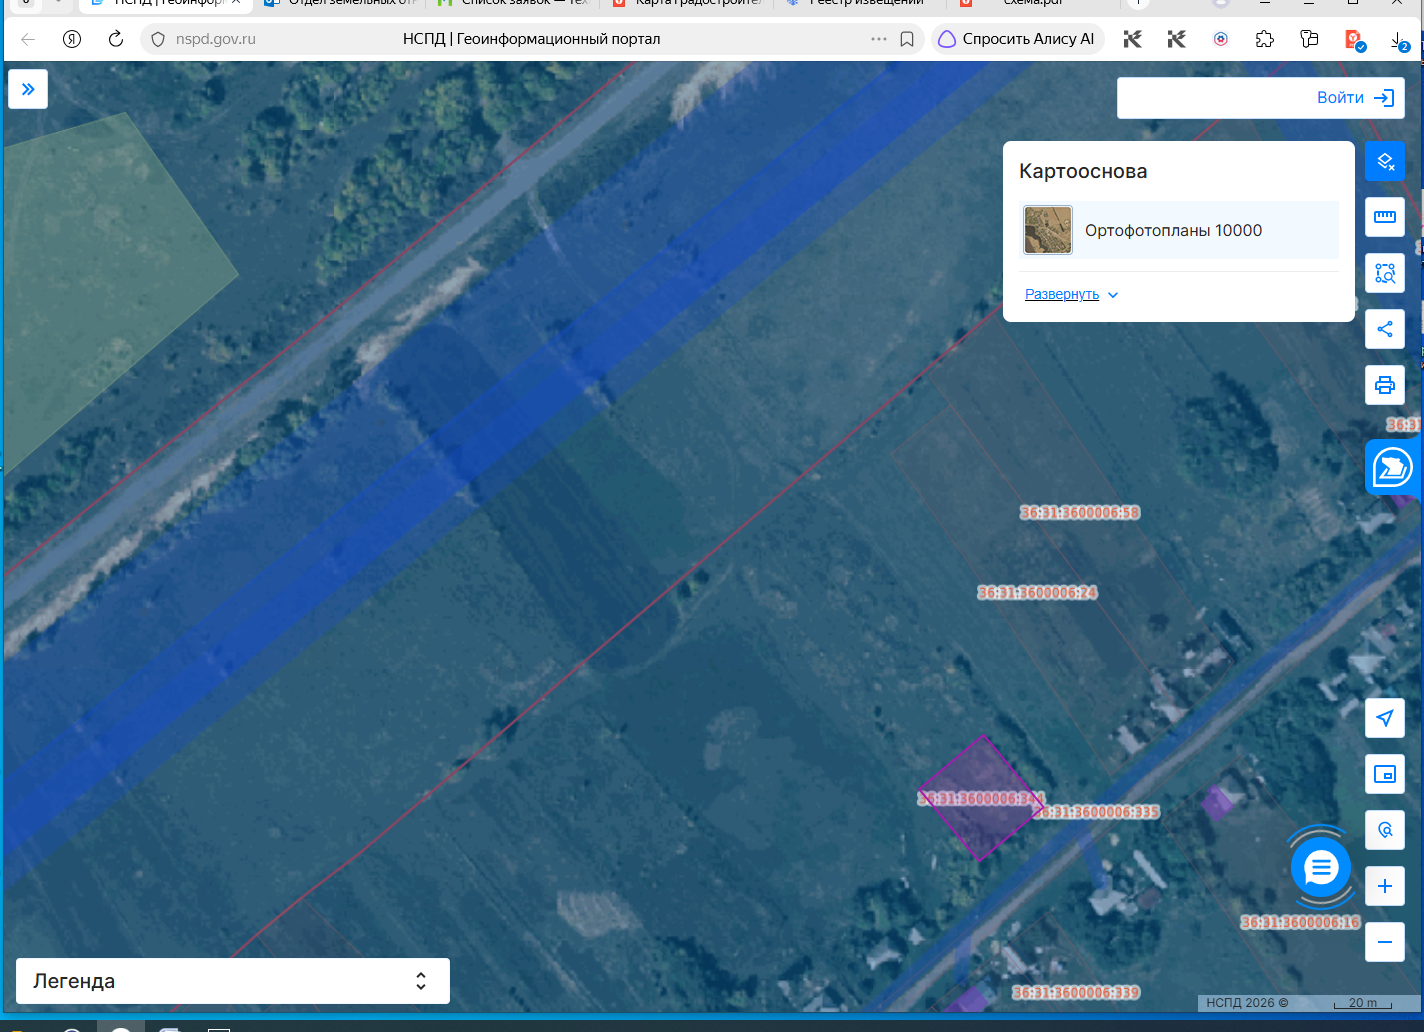Viewport: 1424px width, 1032px height.
Task: Click parcel label 36:31:3600006:58
Action: [1080, 513]
